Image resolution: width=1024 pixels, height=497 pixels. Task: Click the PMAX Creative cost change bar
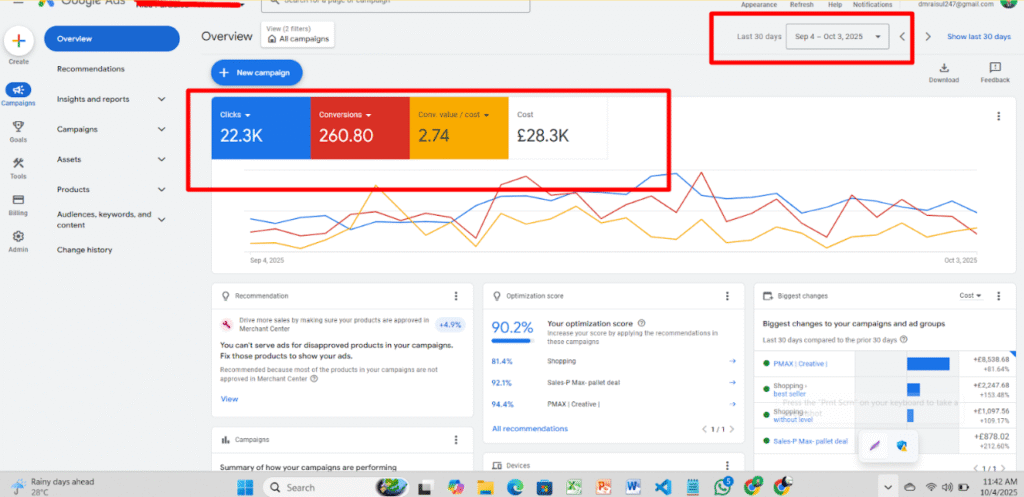(x=927, y=364)
